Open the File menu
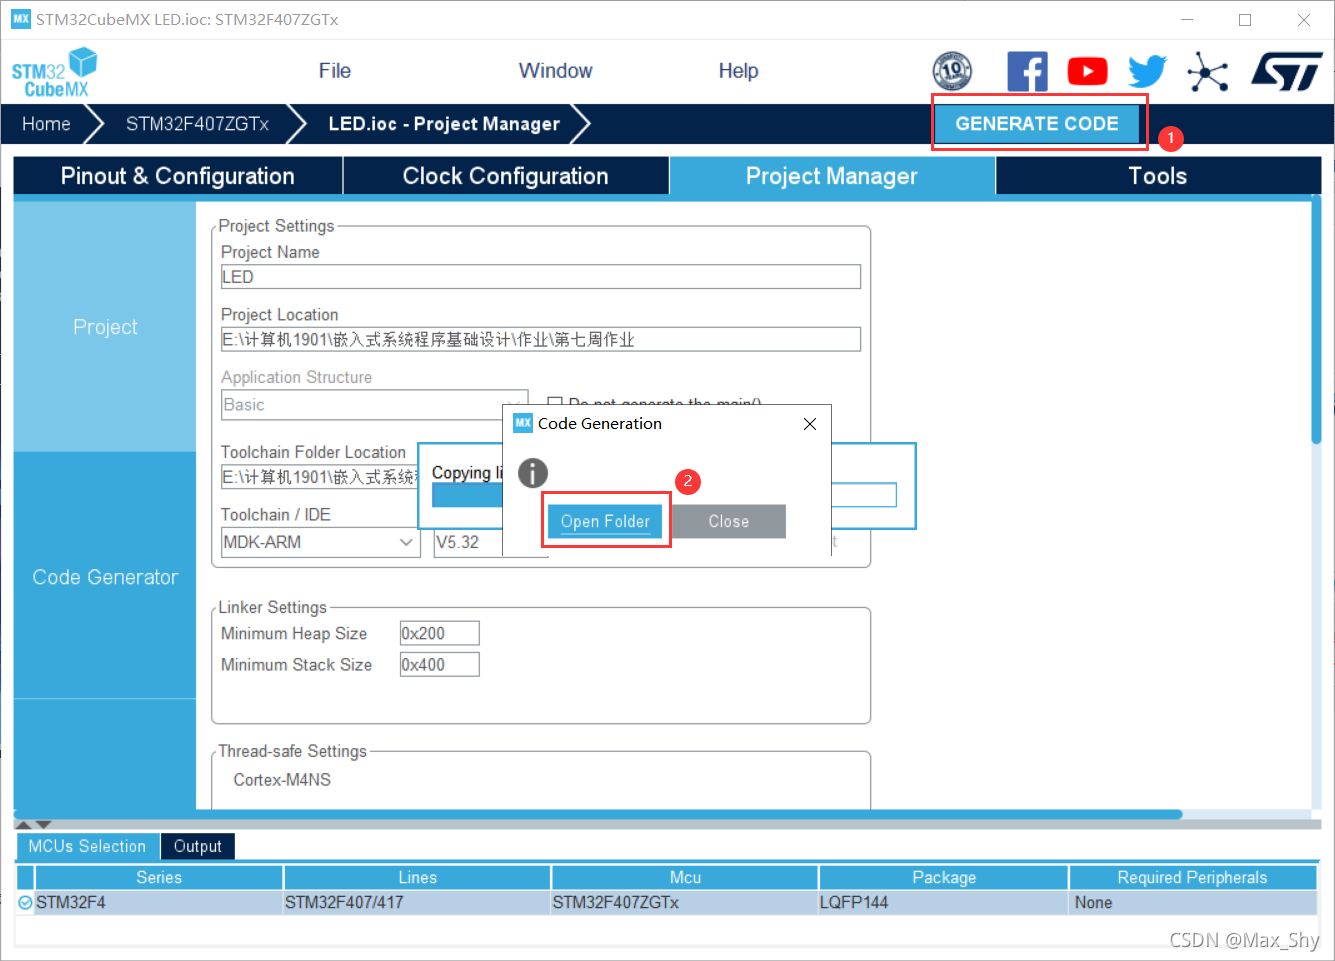 point(335,71)
